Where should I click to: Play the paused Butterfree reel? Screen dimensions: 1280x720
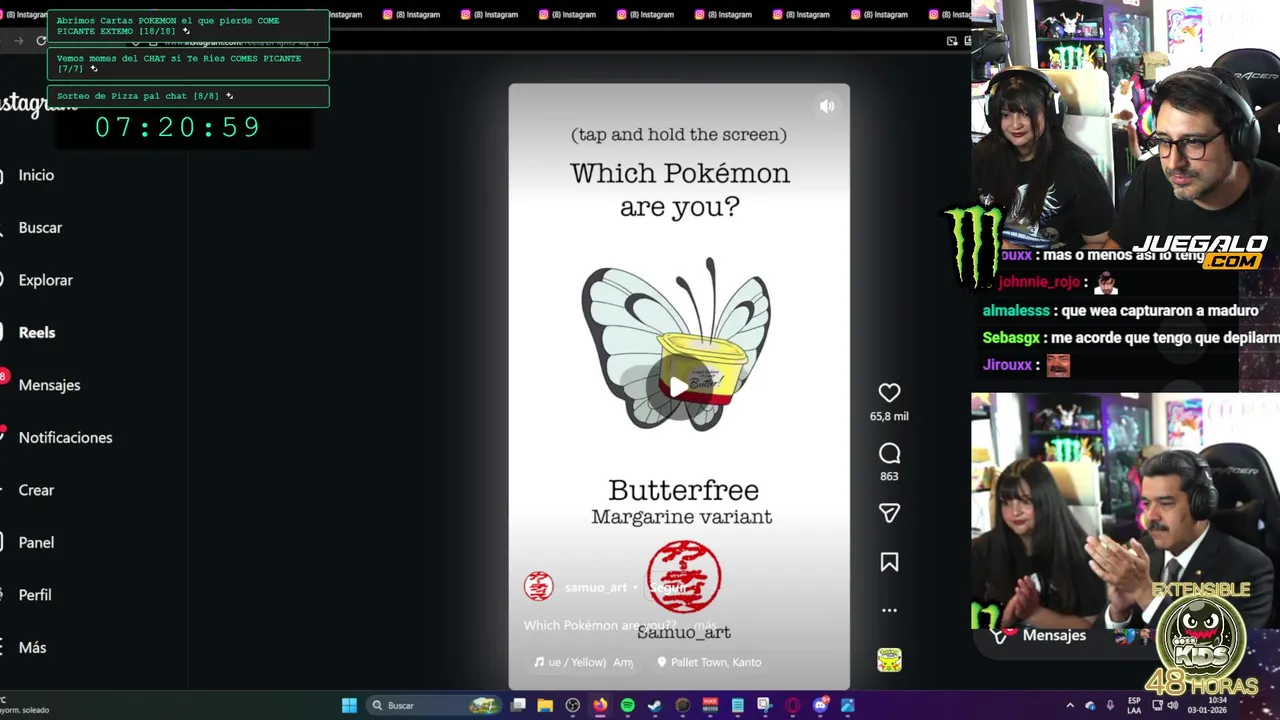679,387
